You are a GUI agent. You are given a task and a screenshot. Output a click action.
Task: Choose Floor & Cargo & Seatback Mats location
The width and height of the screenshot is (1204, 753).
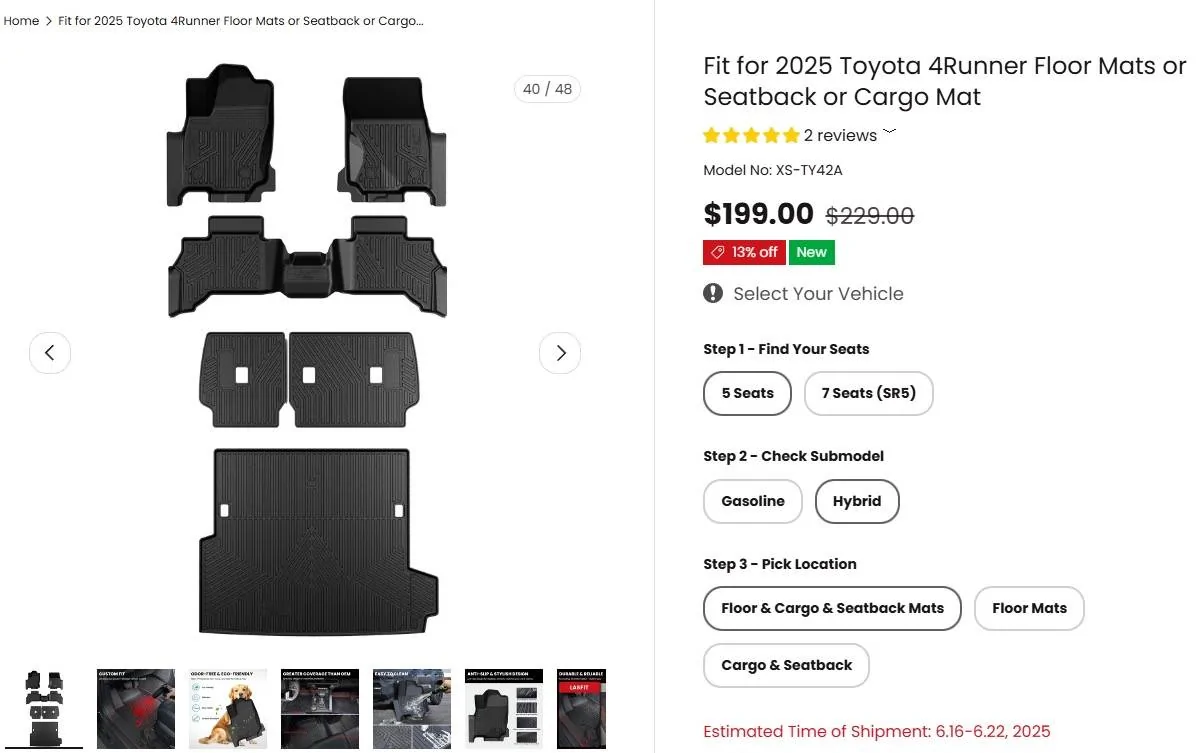pyautogui.click(x=831, y=608)
